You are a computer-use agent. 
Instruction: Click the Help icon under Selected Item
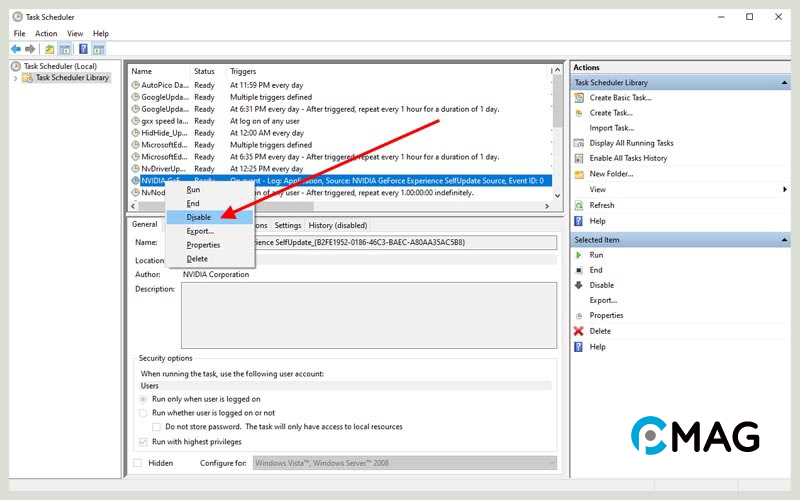(x=579, y=347)
